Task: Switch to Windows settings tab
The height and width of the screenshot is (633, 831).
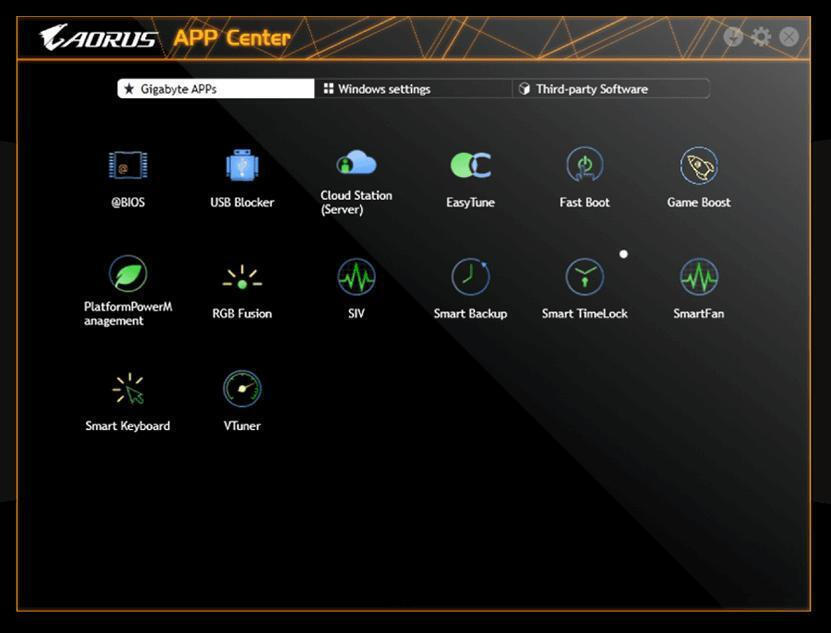Action: (x=413, y=89)
